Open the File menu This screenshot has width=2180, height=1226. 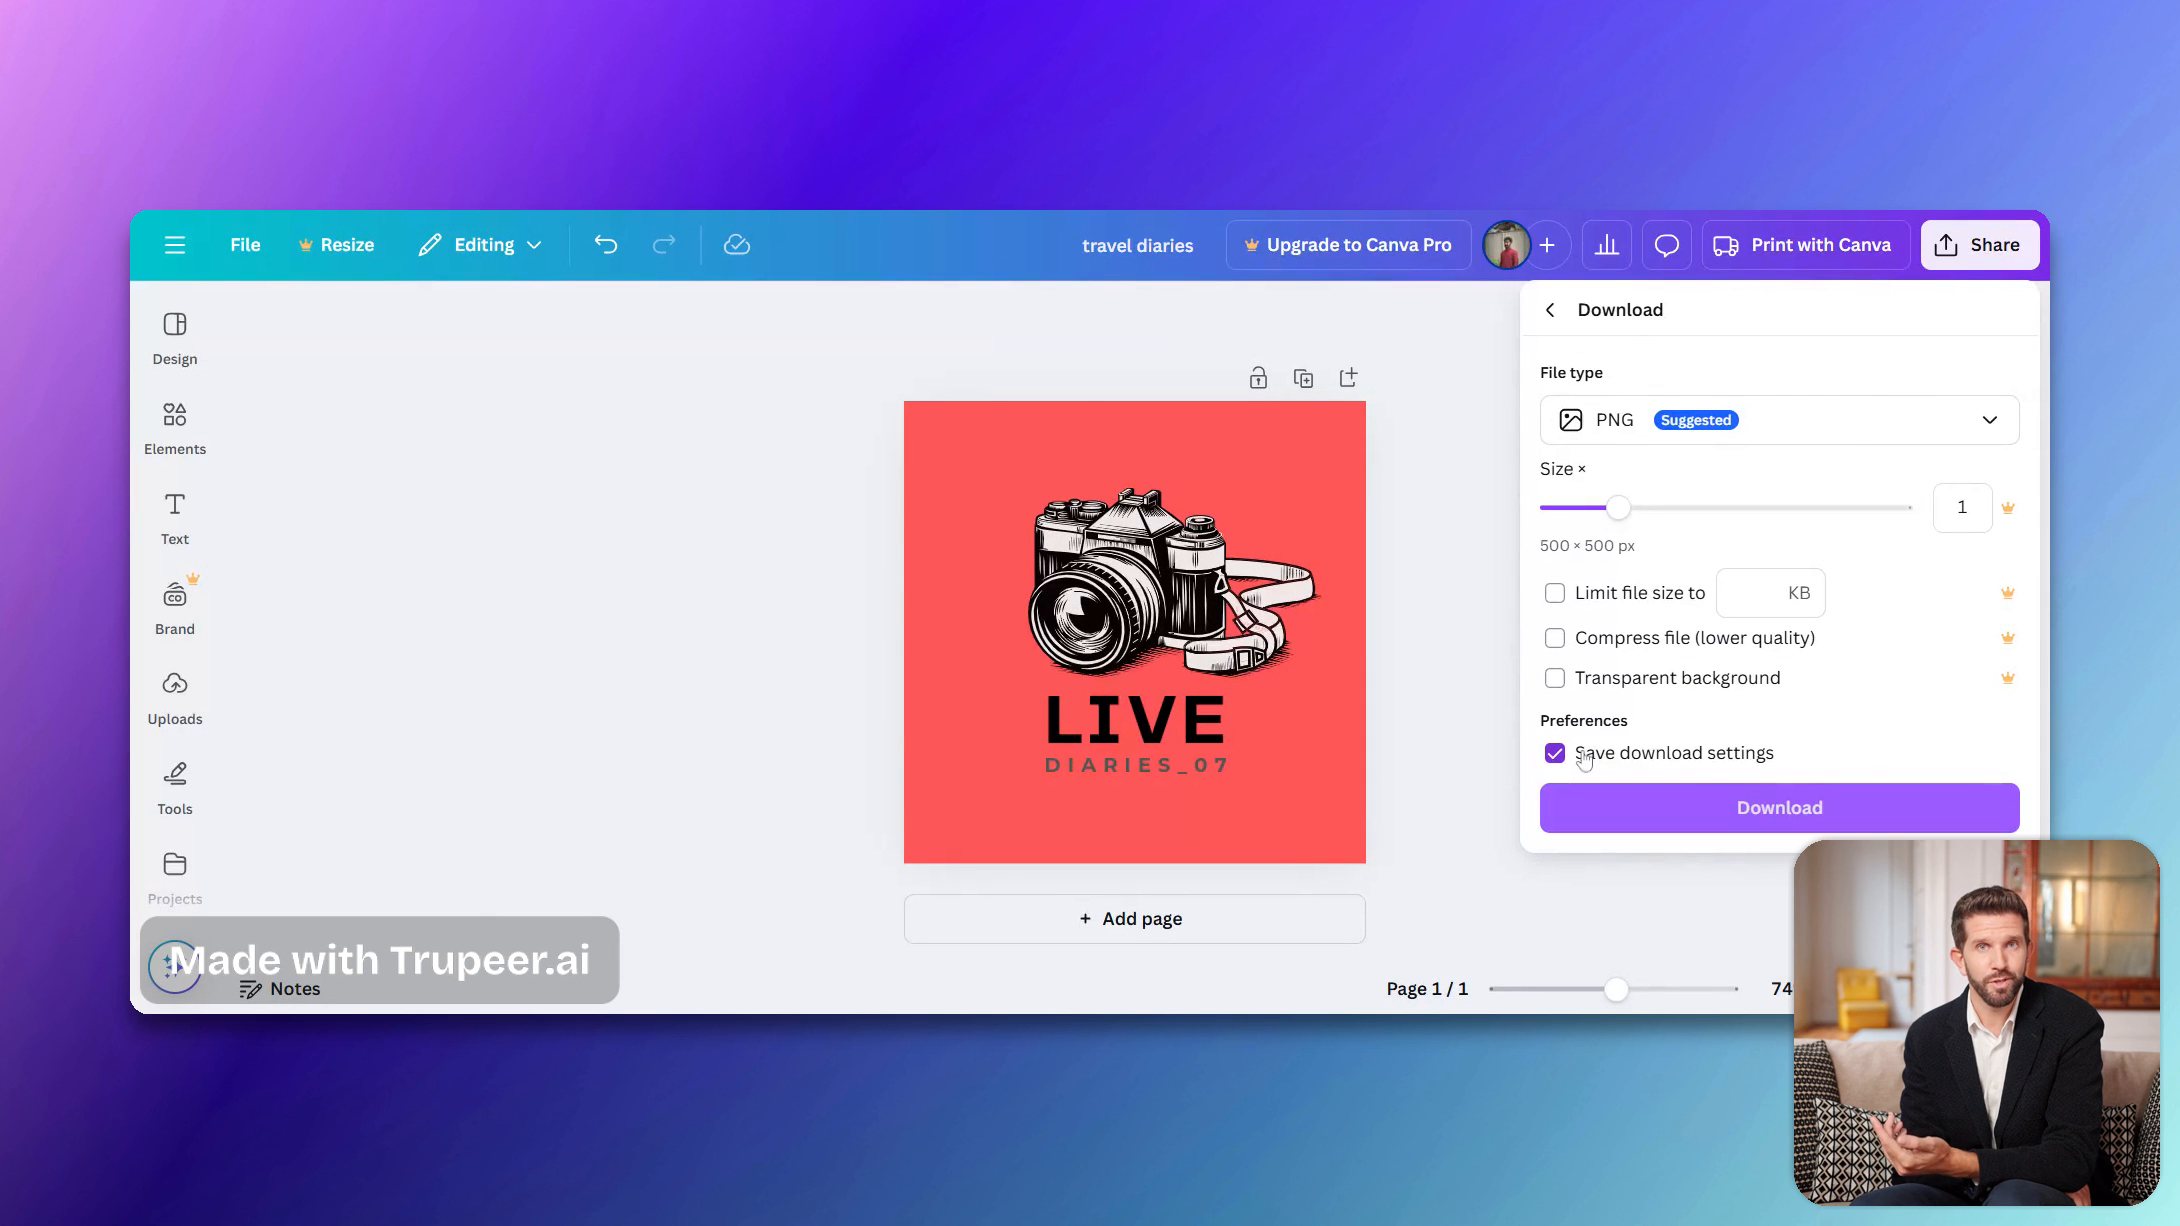[245, 244]
